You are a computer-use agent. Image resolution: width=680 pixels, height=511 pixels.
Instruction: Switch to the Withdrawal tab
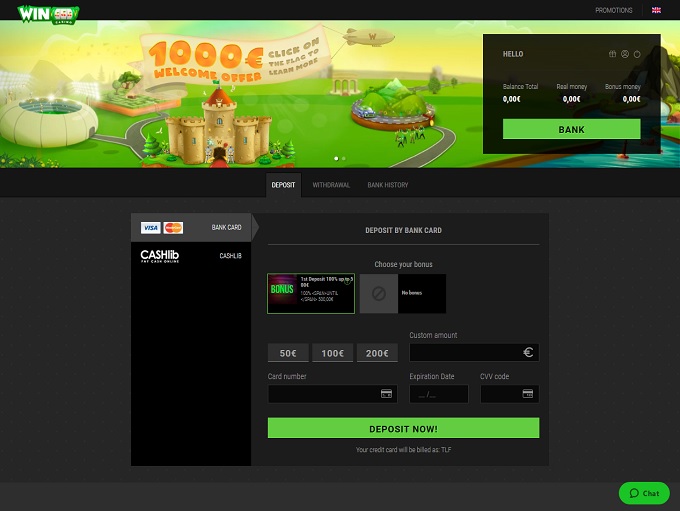click(331, 185)
